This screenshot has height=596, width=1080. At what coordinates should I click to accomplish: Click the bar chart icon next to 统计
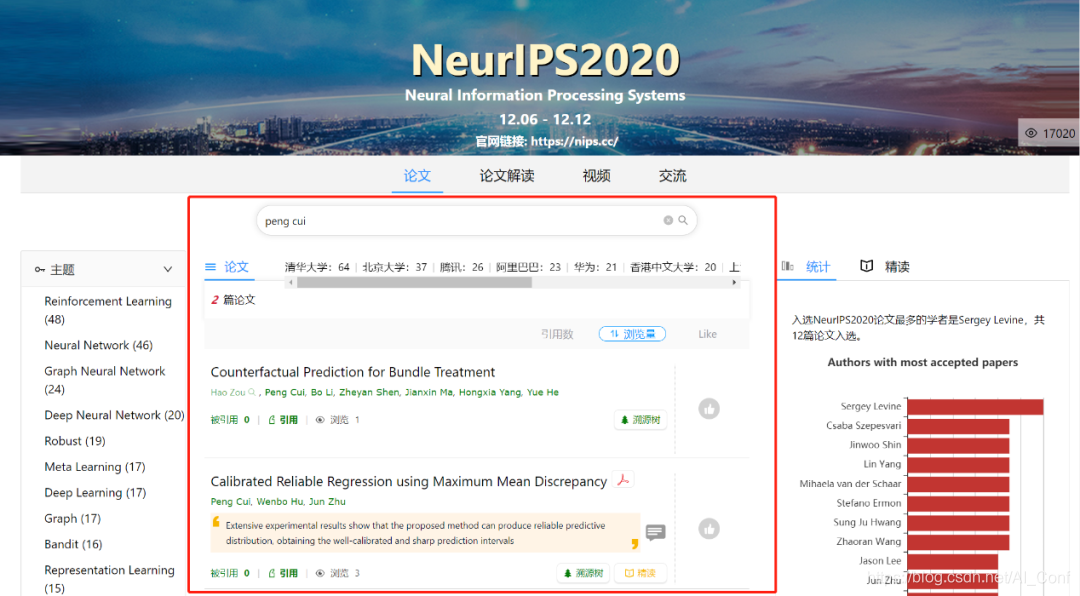(x=787, y=266)
